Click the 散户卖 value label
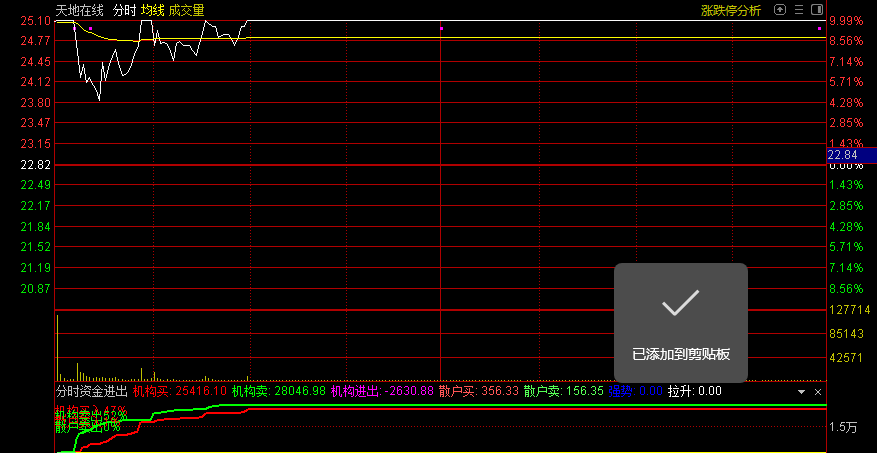877x453 pixels. tap(563, 391)
